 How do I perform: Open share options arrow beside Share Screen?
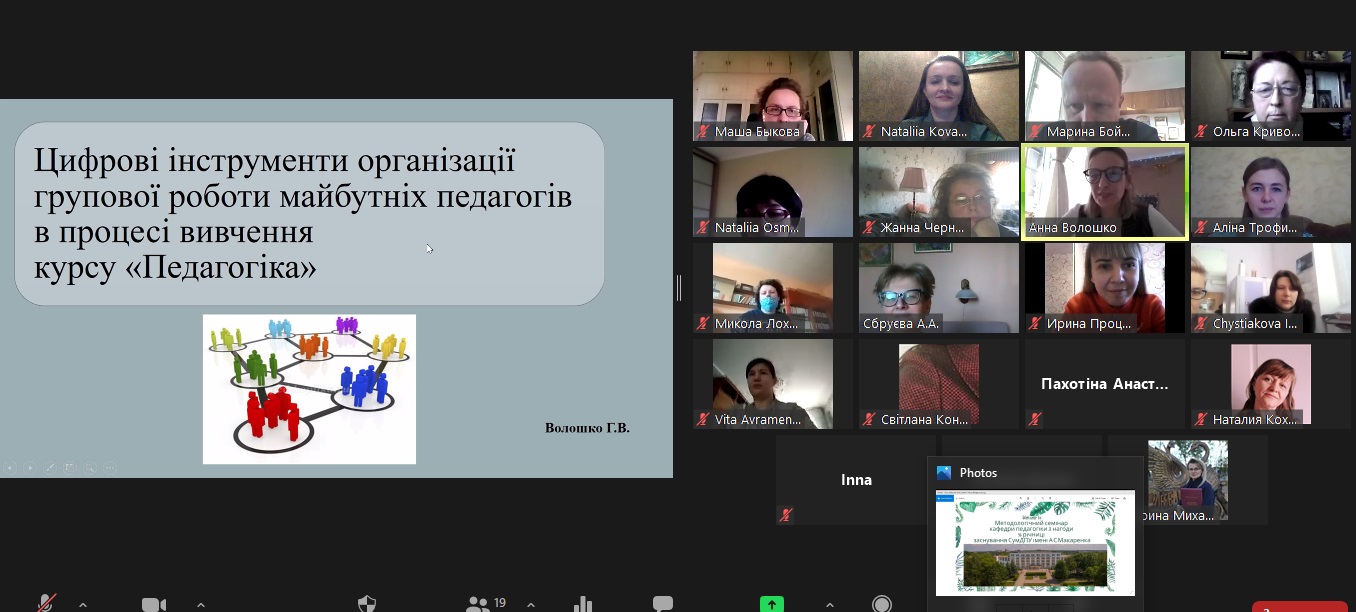829,604
